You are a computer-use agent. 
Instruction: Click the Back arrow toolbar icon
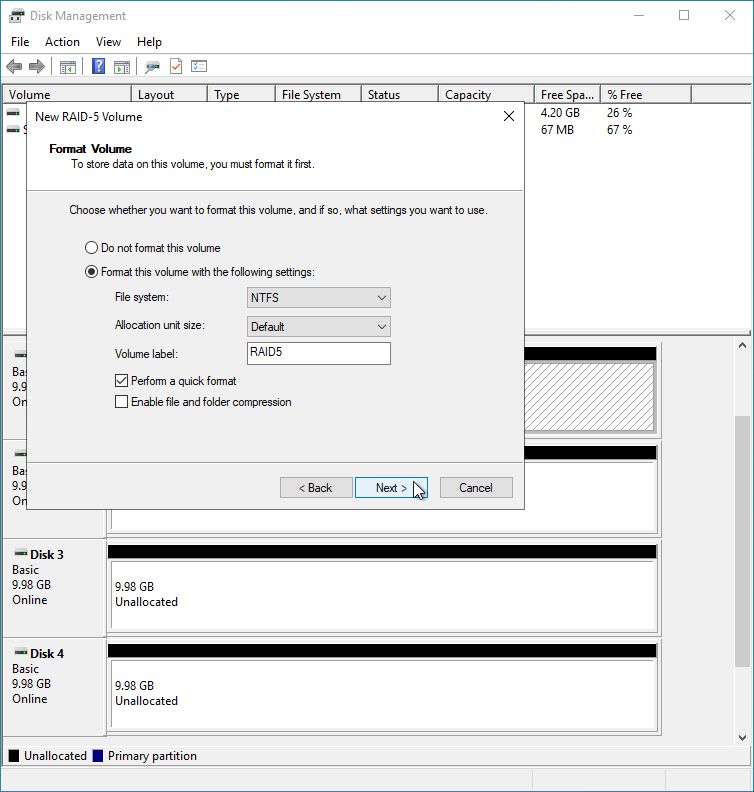coord(14,66)
